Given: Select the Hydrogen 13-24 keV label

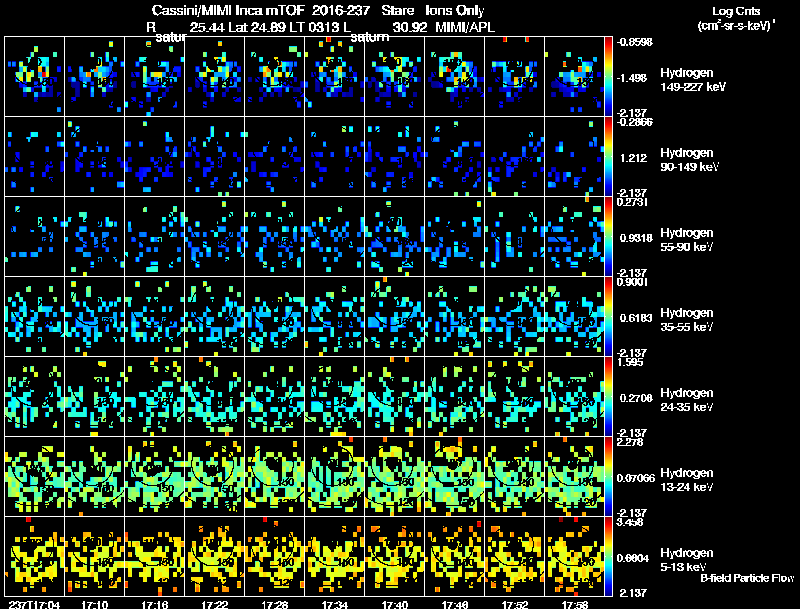Looking at the screenshot, I should (687, 480).
